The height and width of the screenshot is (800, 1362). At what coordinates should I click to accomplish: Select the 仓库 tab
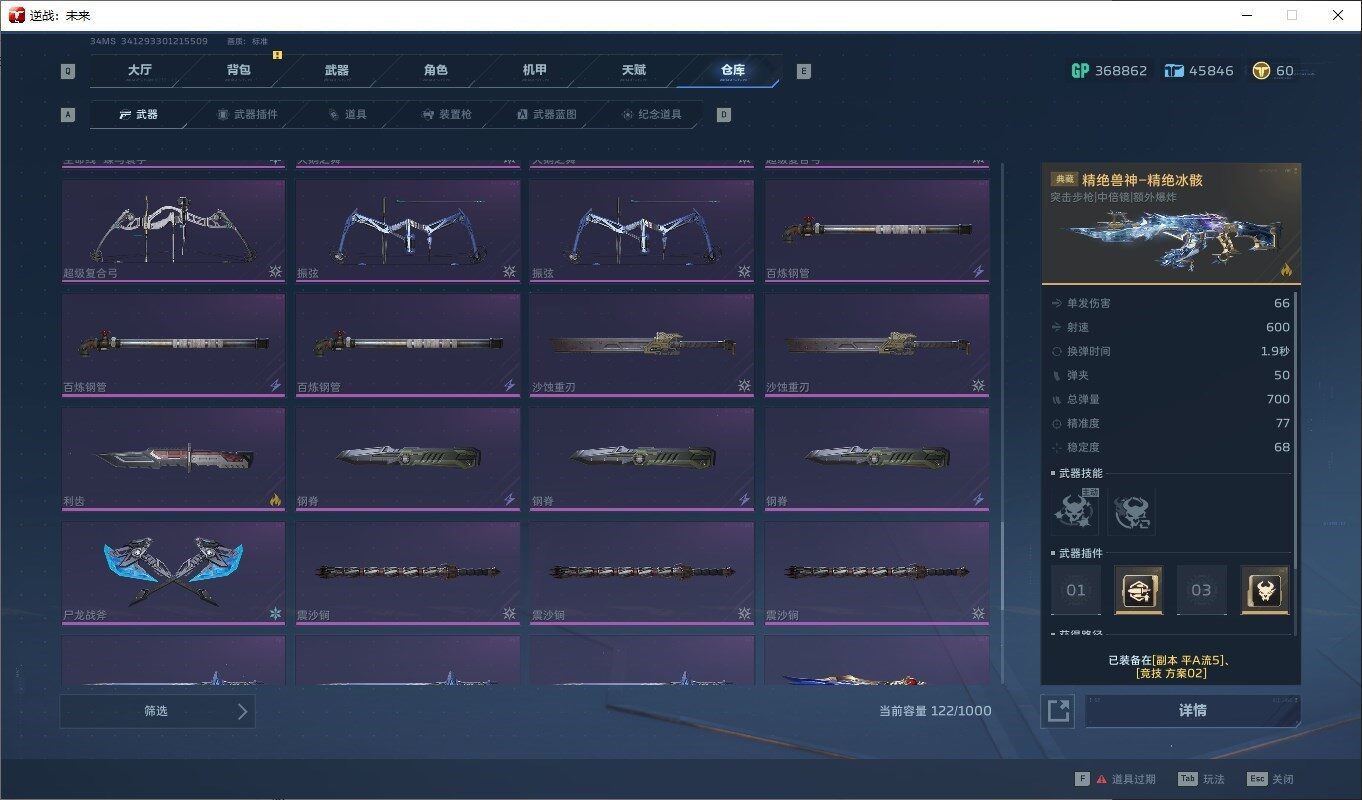click(x=732, y=71)
